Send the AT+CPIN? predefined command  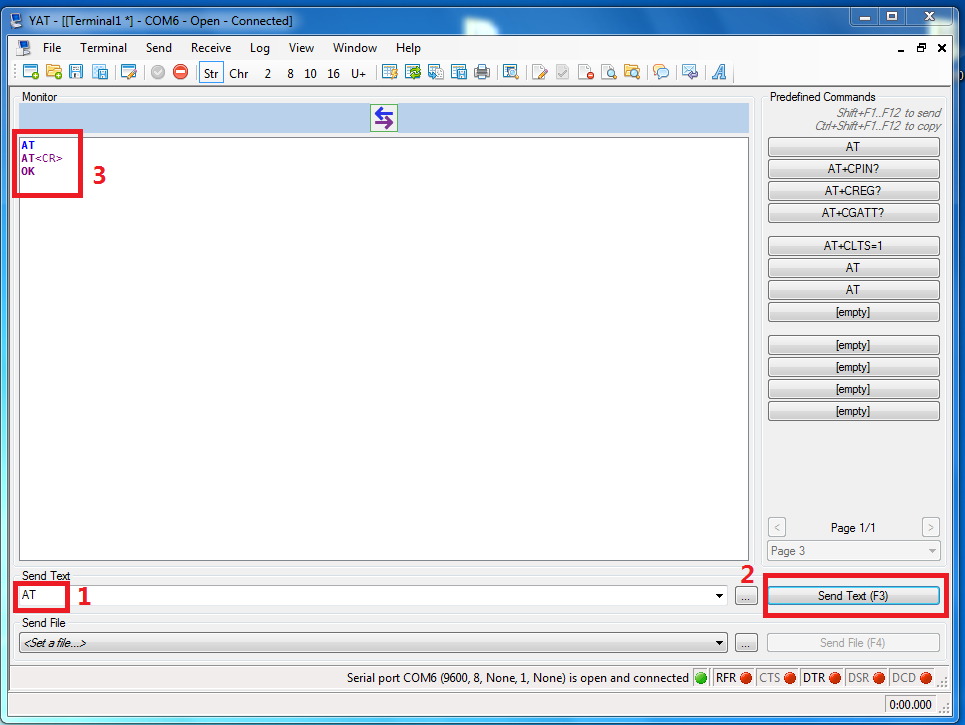(853, 169)
